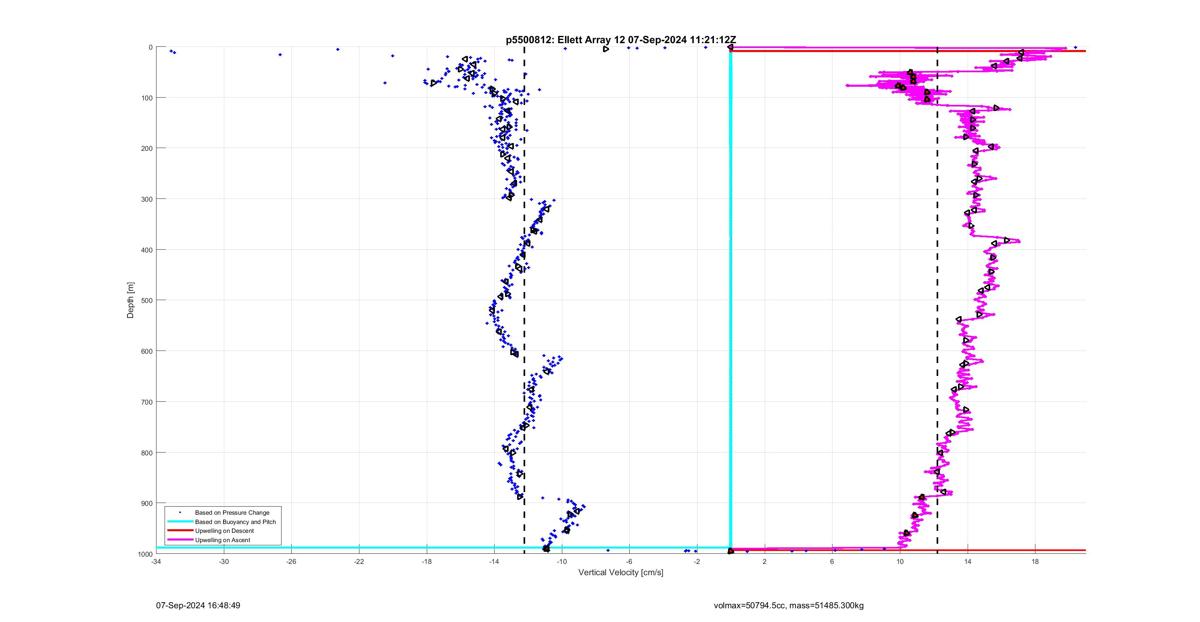Click the x-axis tick label '-14'
Screen dimensions: 1200x622
(494, 562)
